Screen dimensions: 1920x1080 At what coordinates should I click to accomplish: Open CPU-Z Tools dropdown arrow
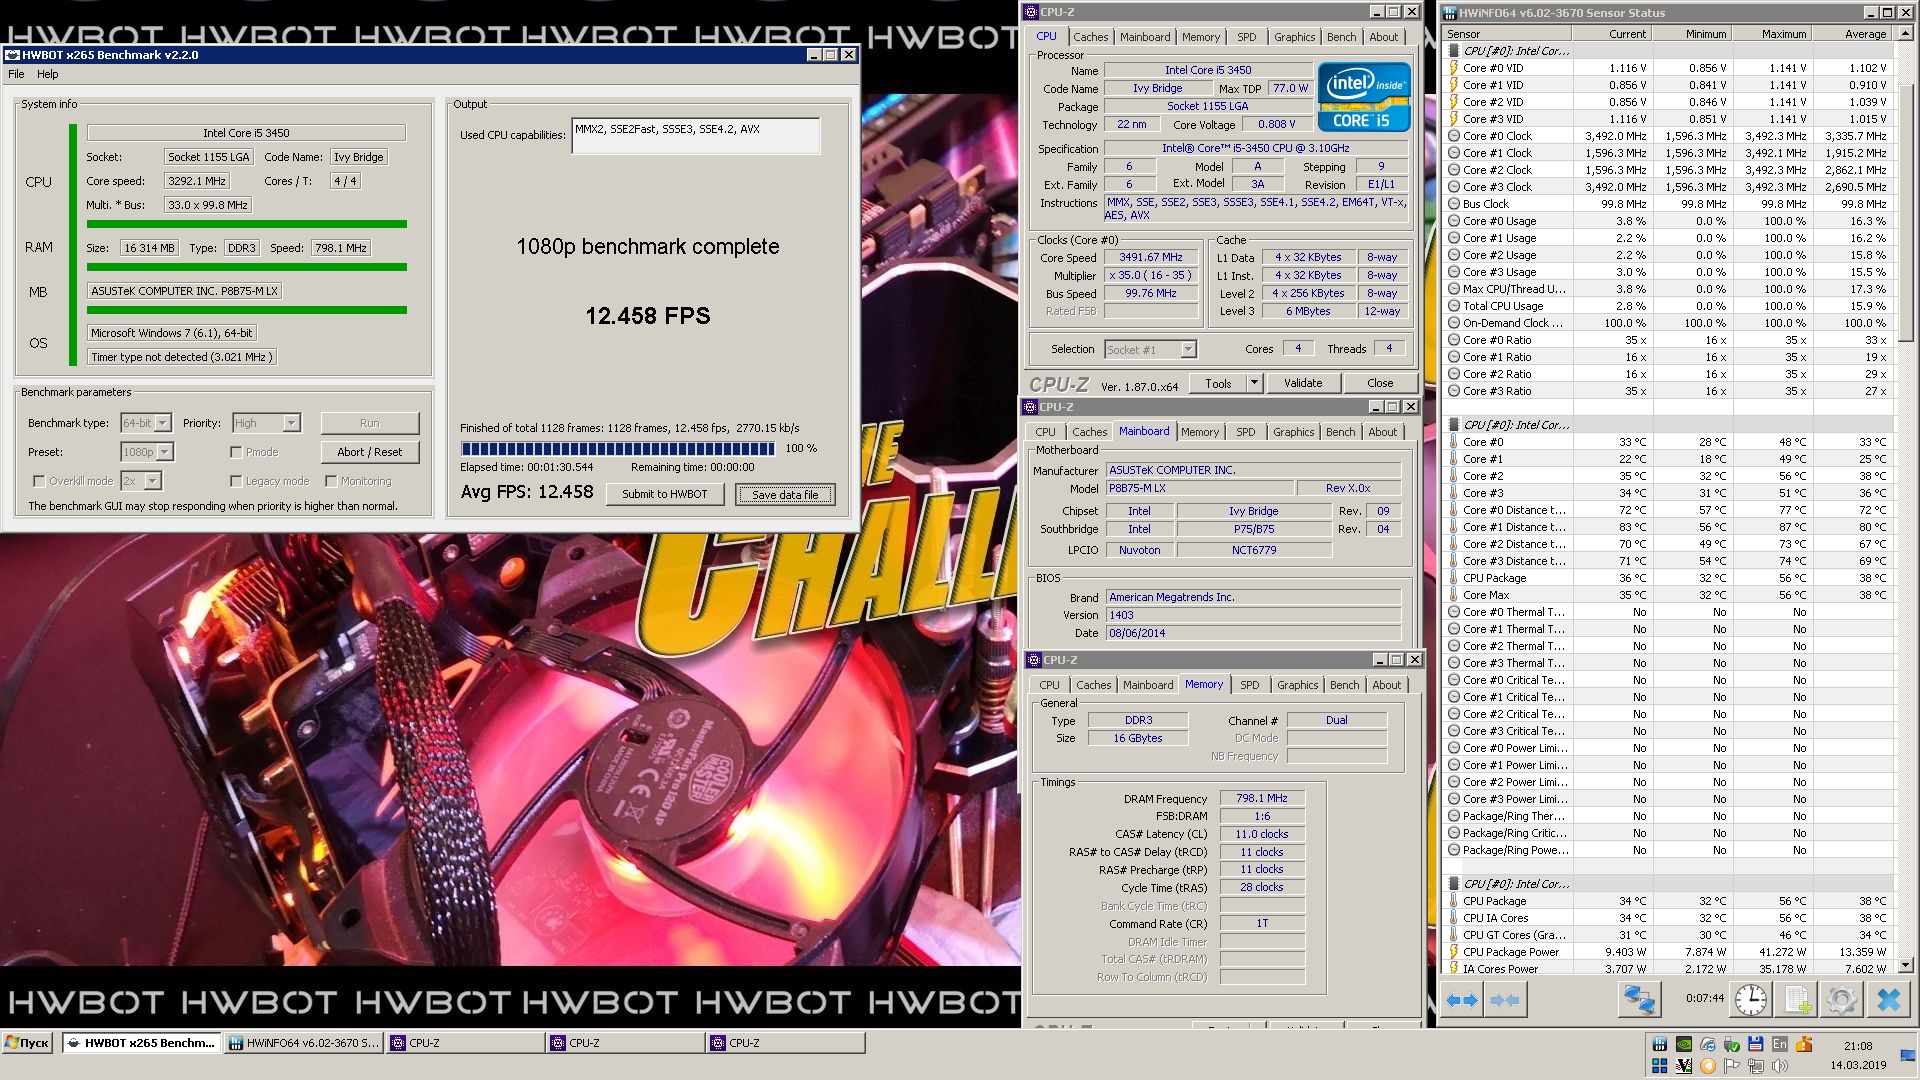(1254, 383)
